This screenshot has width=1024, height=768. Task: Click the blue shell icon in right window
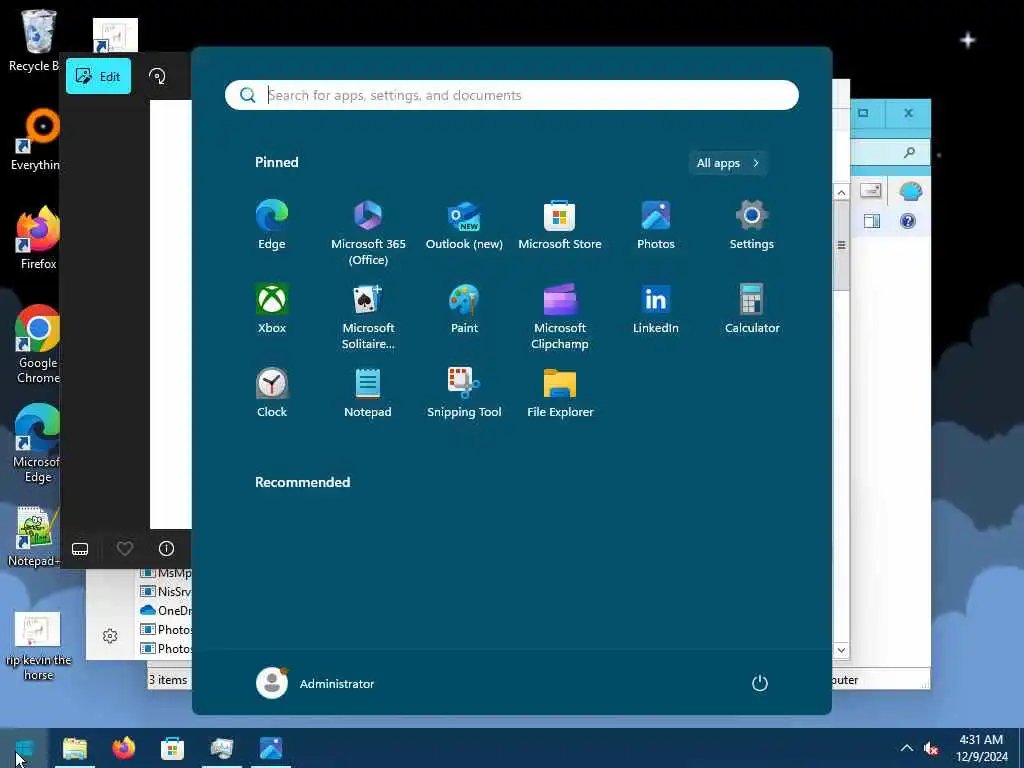pyautogui.click(x=910, y=191)
